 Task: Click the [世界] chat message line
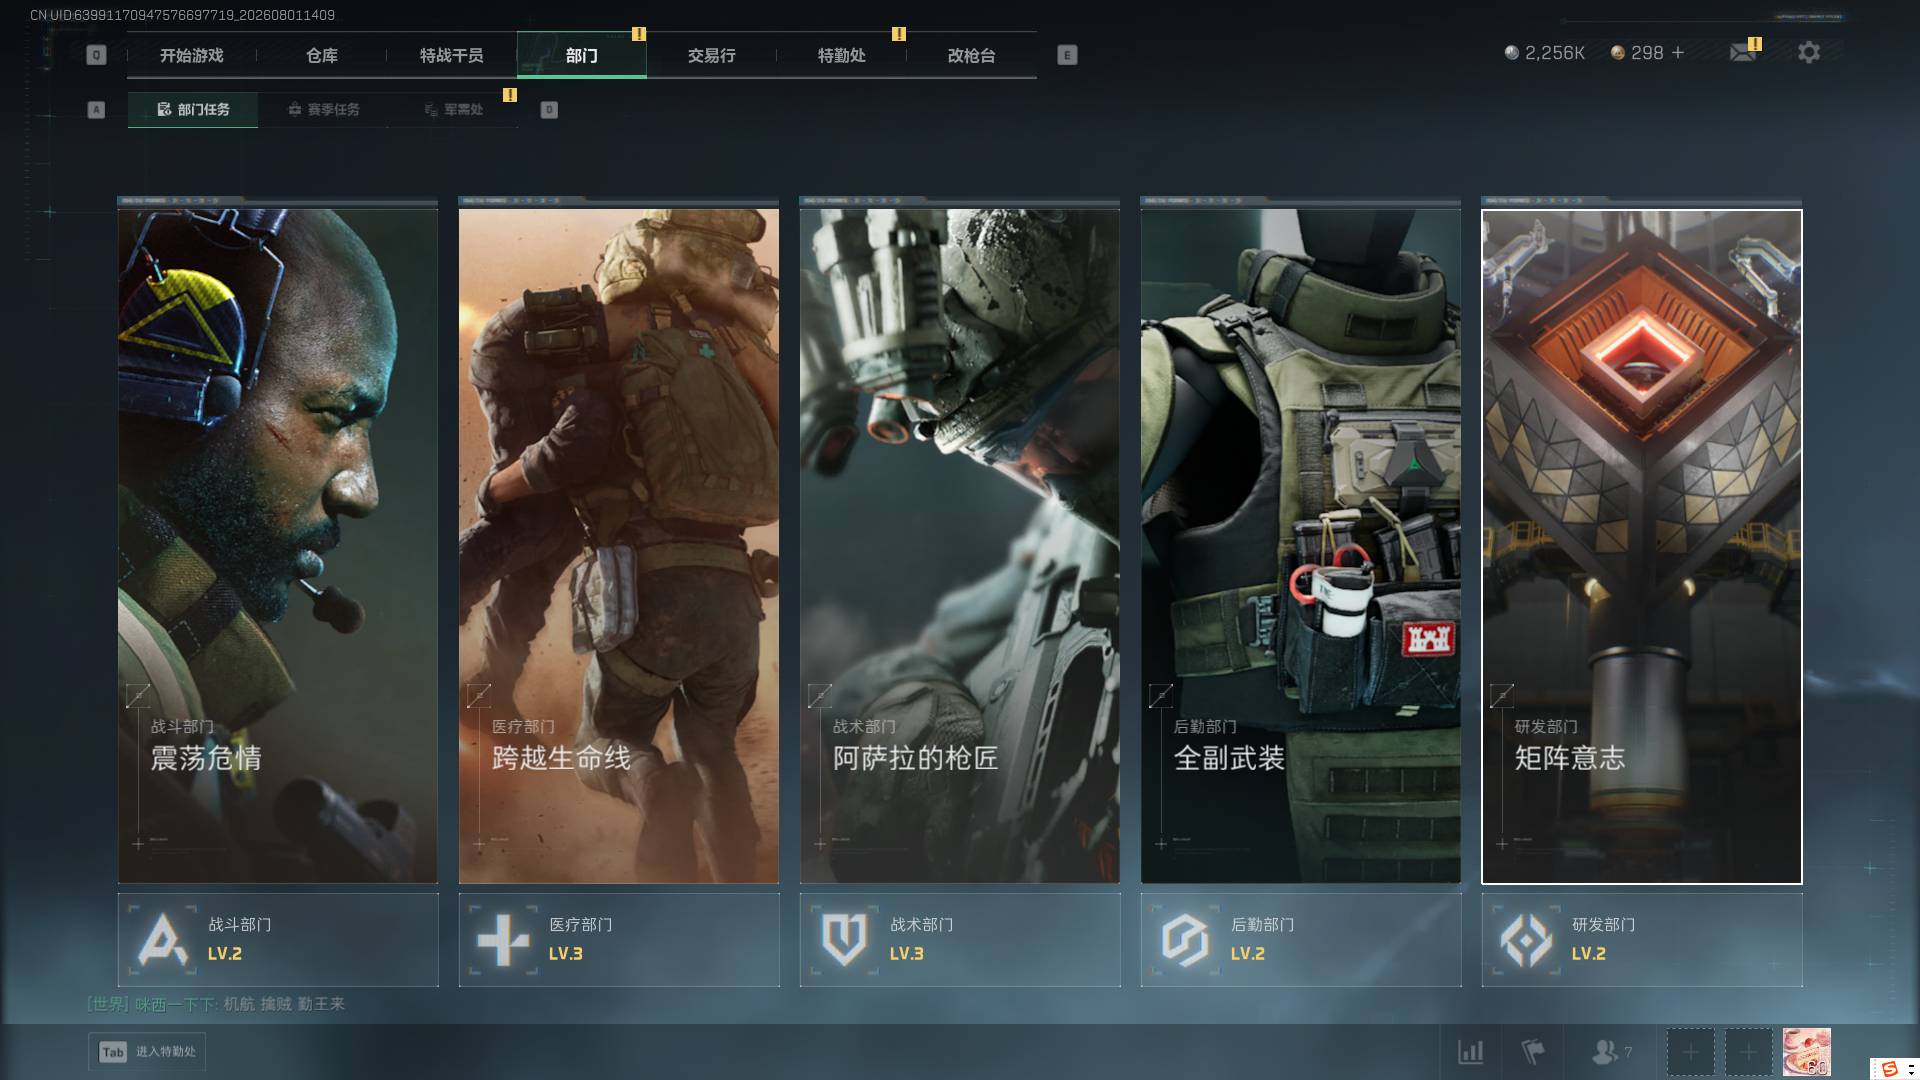point(216,1004)
